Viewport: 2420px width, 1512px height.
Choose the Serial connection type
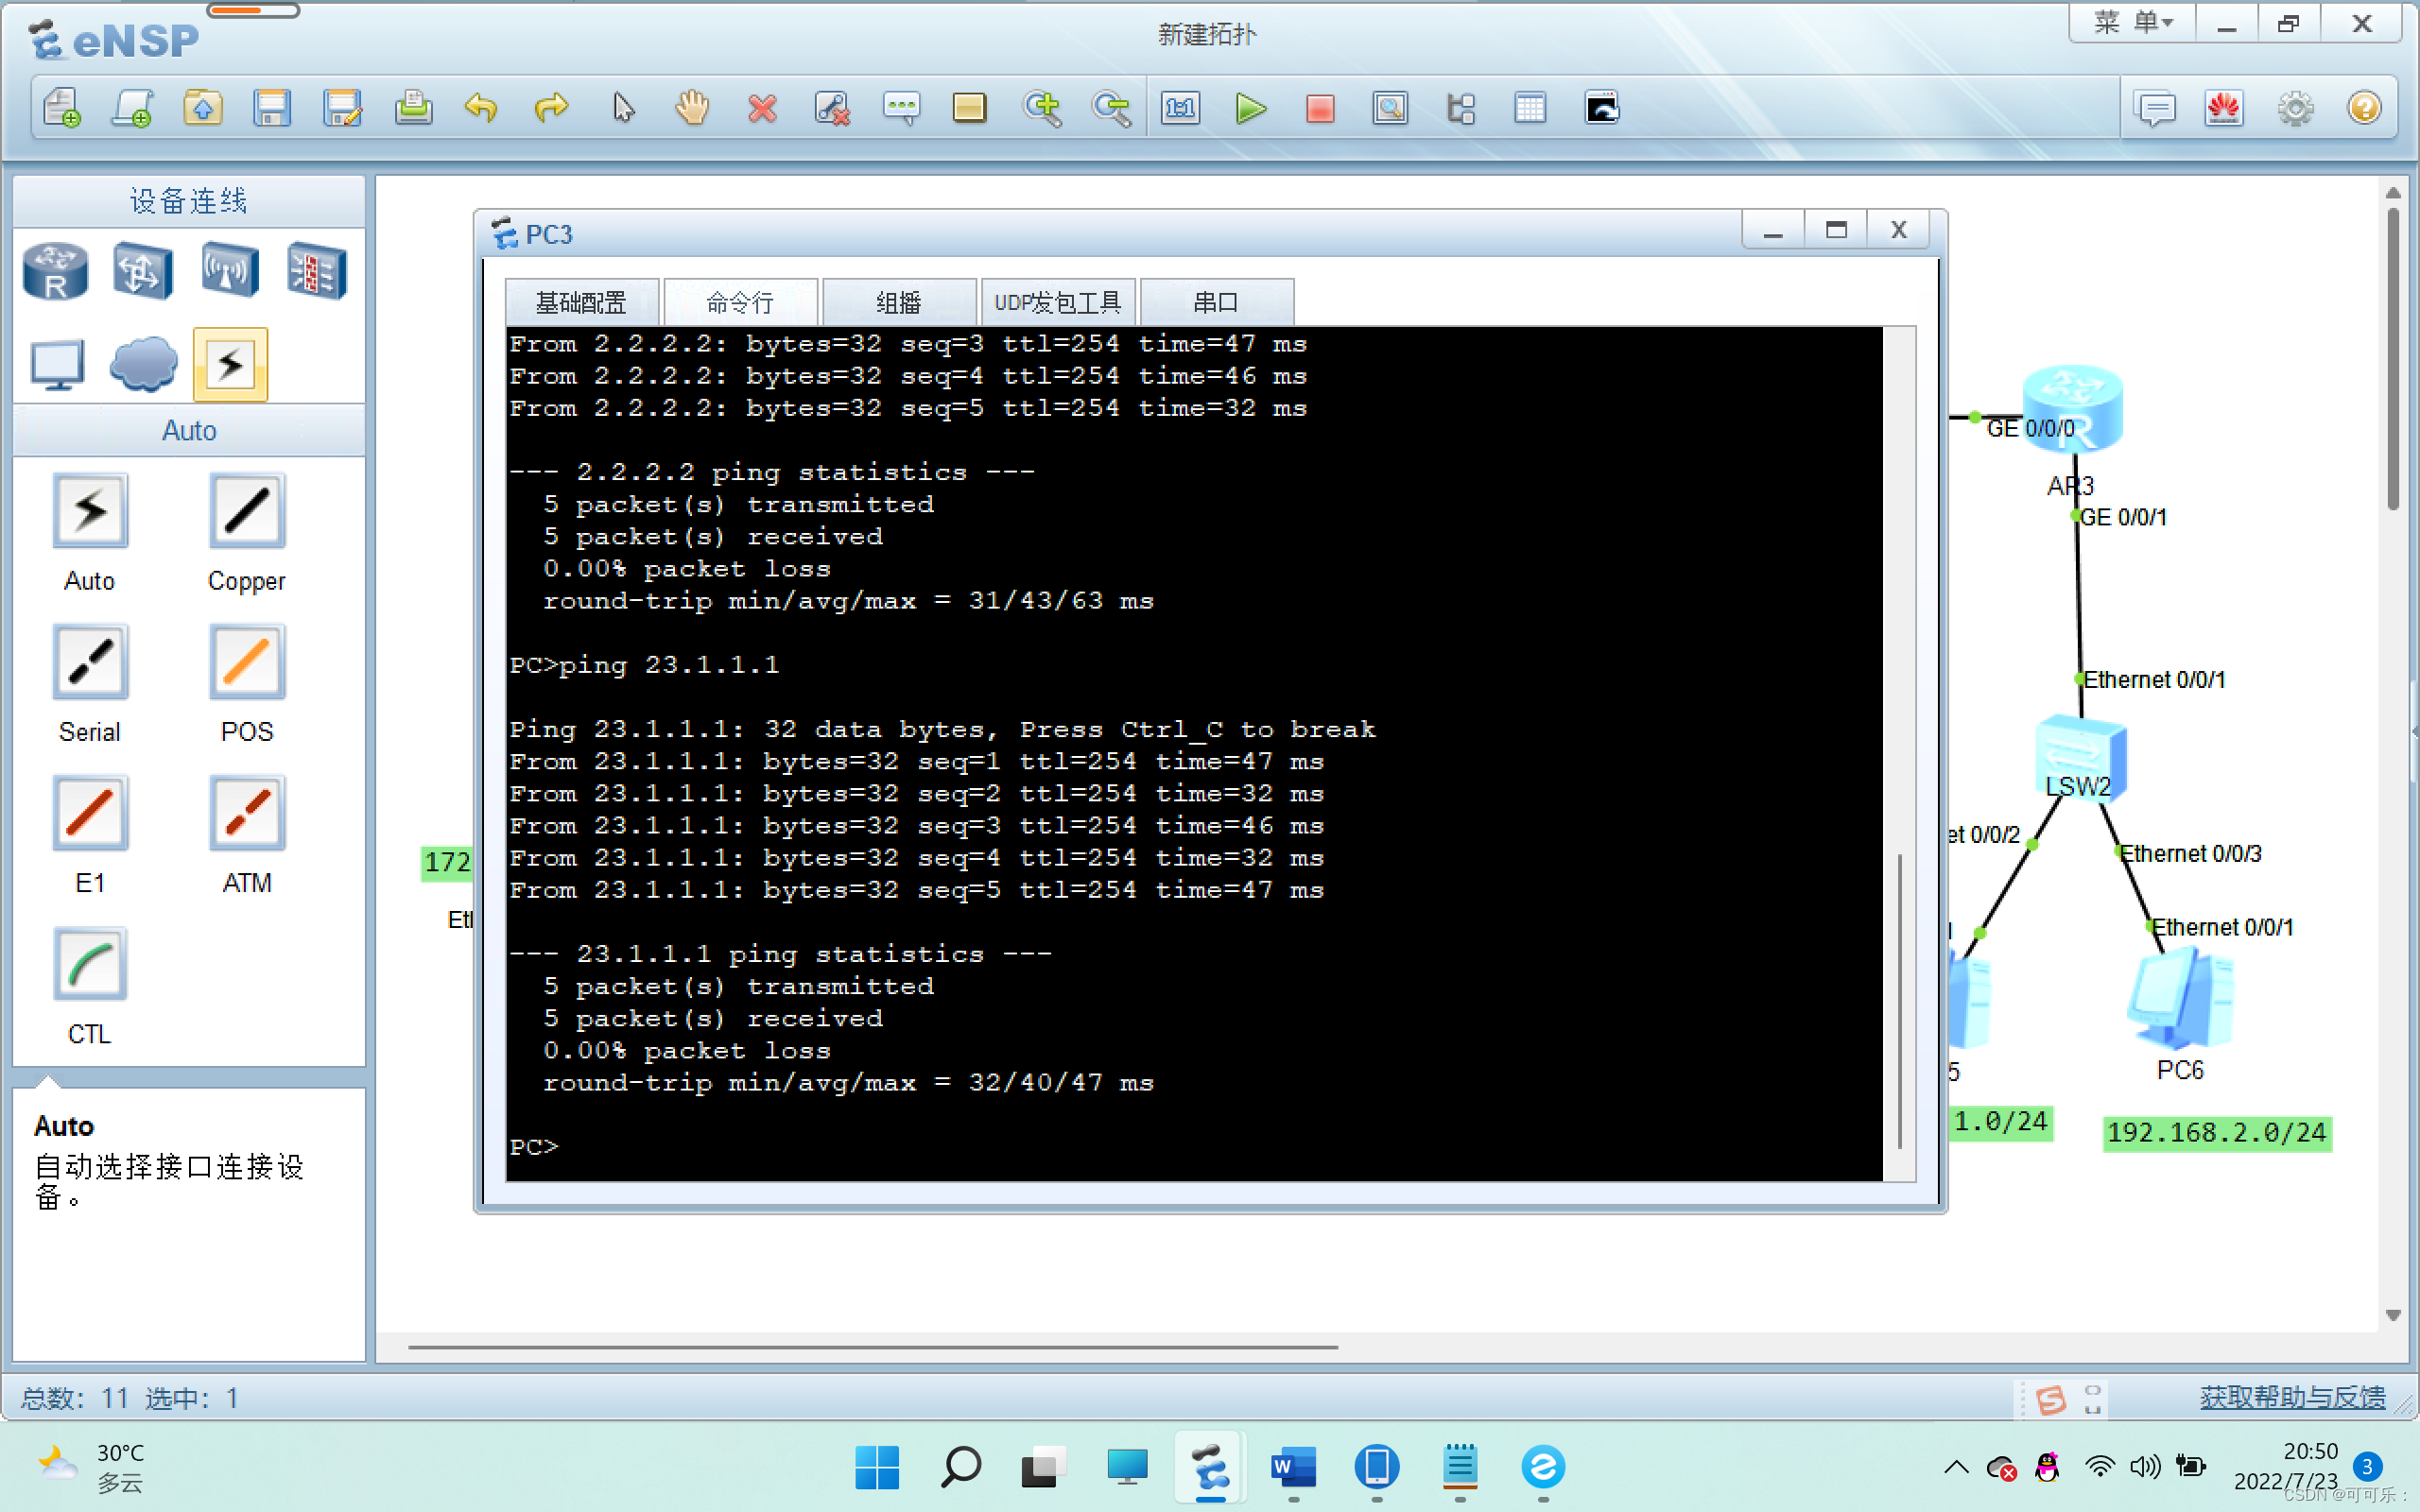(89, 660)
